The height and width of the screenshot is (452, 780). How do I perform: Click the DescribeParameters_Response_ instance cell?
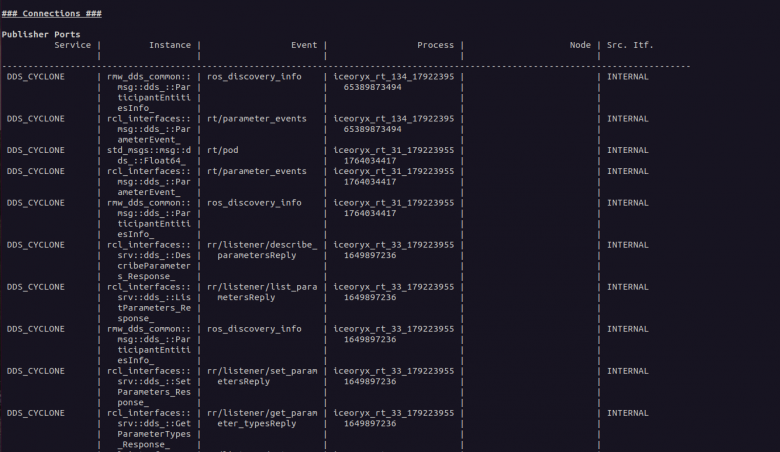(149, 261)
